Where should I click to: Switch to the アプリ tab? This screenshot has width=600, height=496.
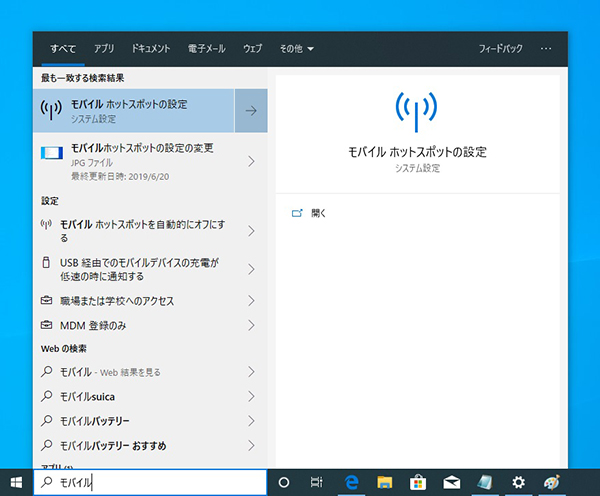pyautogui.click(x=104, y=48)
